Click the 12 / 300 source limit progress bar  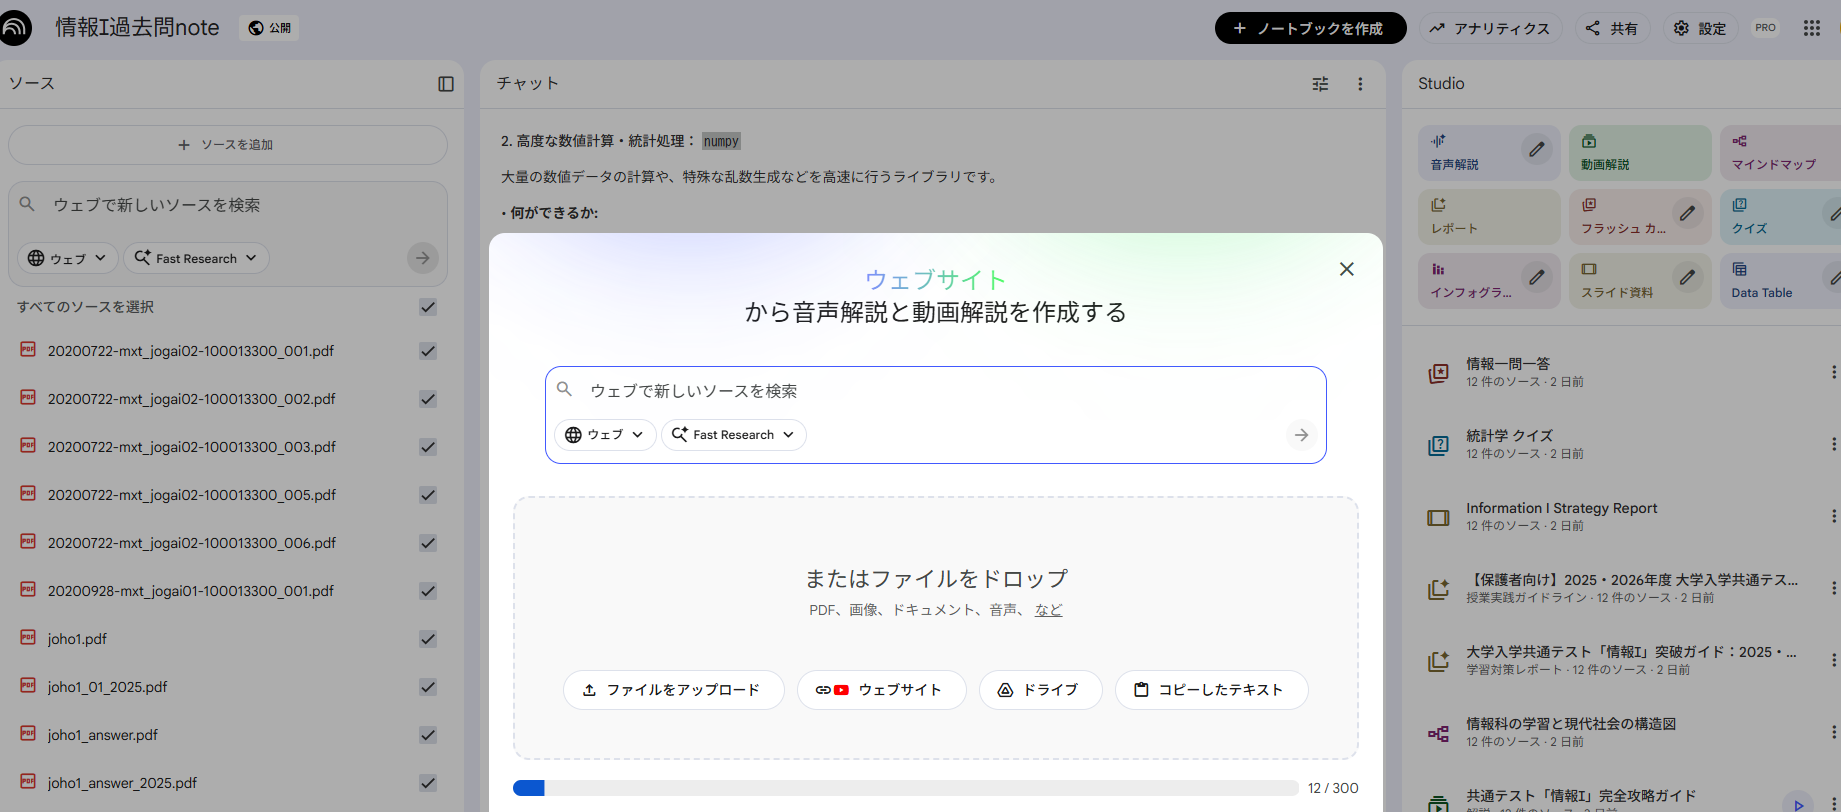(x=905, y=788)
